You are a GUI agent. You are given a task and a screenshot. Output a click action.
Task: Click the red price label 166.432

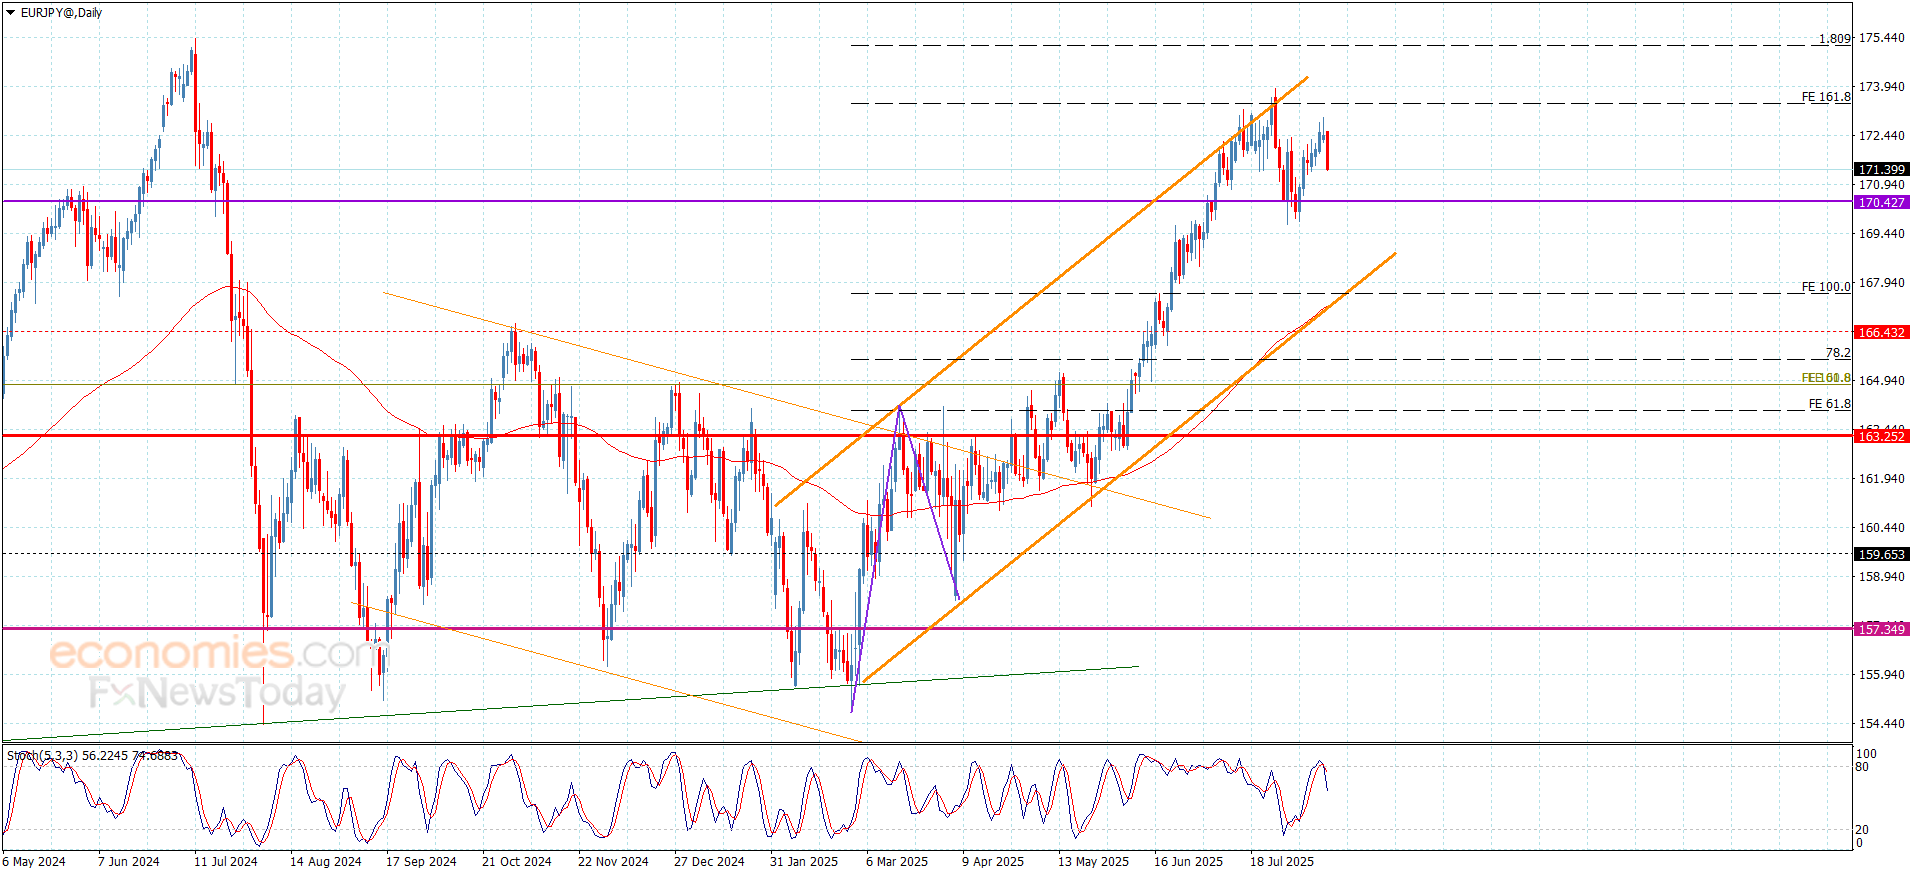tap(1881, 333)
